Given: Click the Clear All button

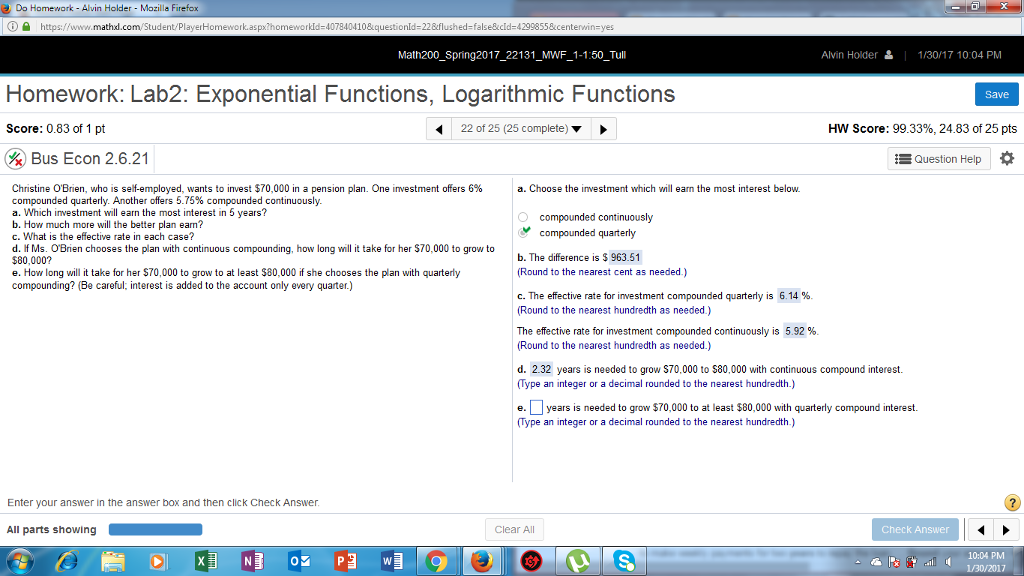Looking at the screenshot, I should (x=514, y=529).
